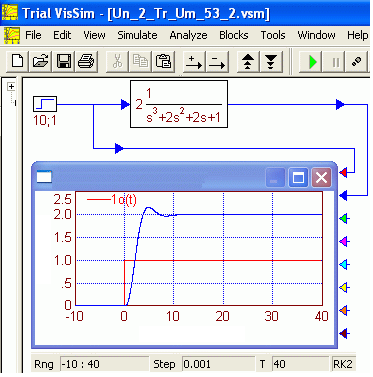This screenshot has height=377, width=373.
Task: Print the diagram with the printer icon
Action: point(86,61)
